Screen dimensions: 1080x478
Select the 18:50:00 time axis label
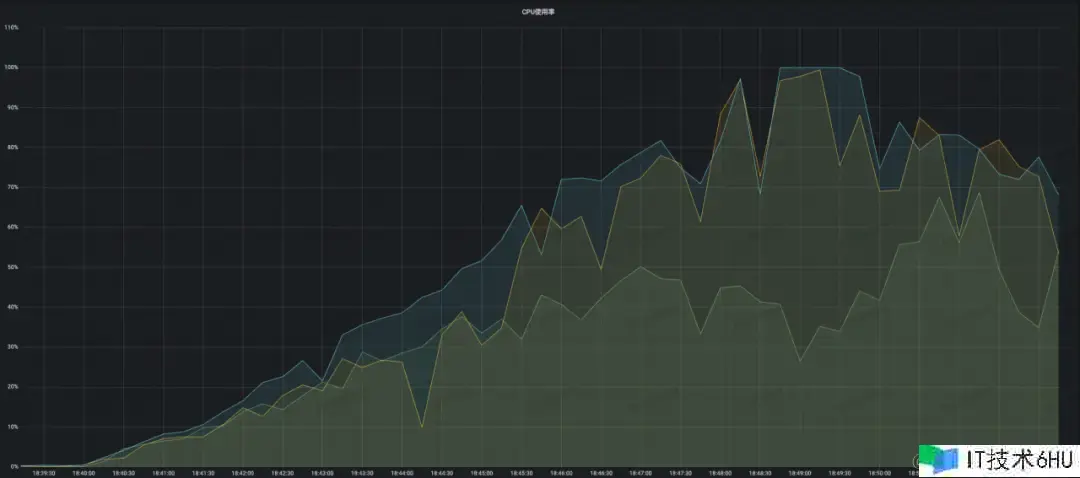pos(879,473)
